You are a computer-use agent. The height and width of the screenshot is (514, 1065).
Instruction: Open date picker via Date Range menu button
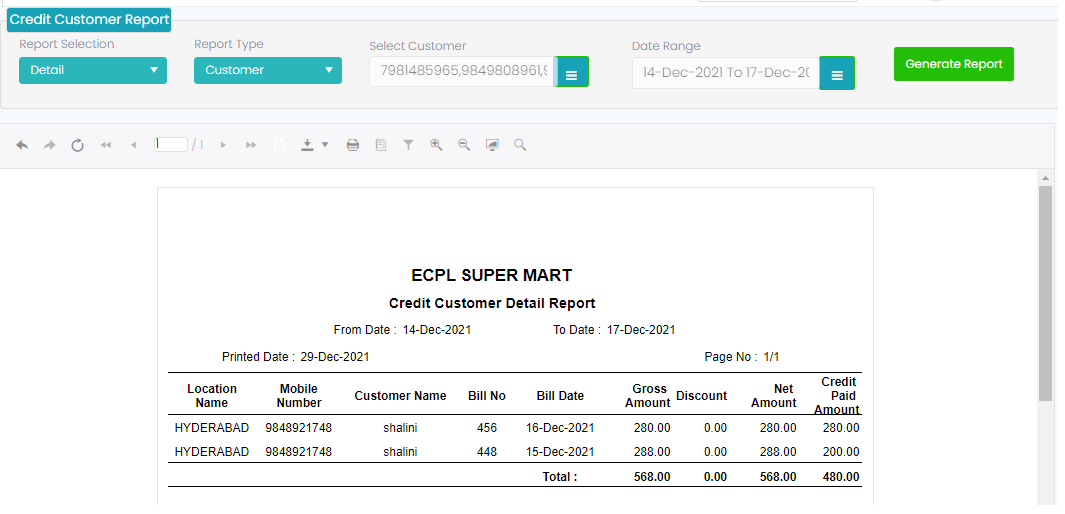click(x=837, y=73)
